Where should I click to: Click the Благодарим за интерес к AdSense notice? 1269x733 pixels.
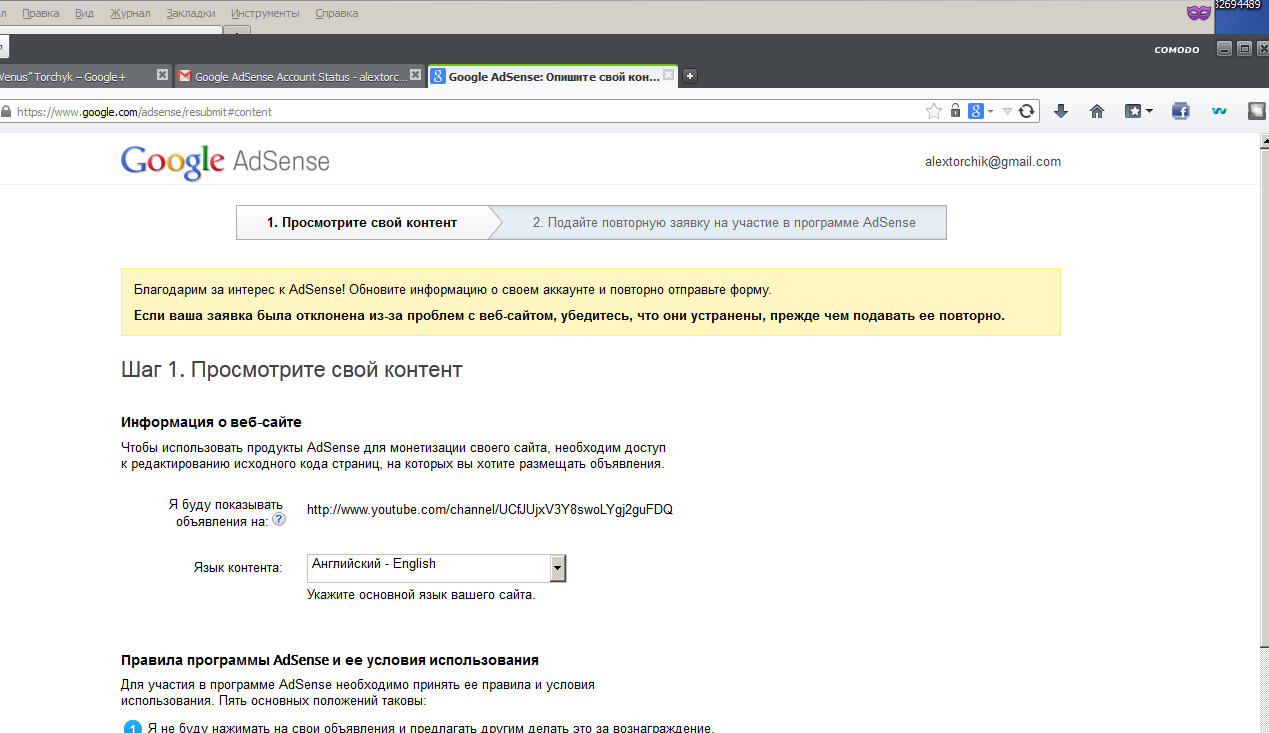pyautogui.click(x=453, y=290)
